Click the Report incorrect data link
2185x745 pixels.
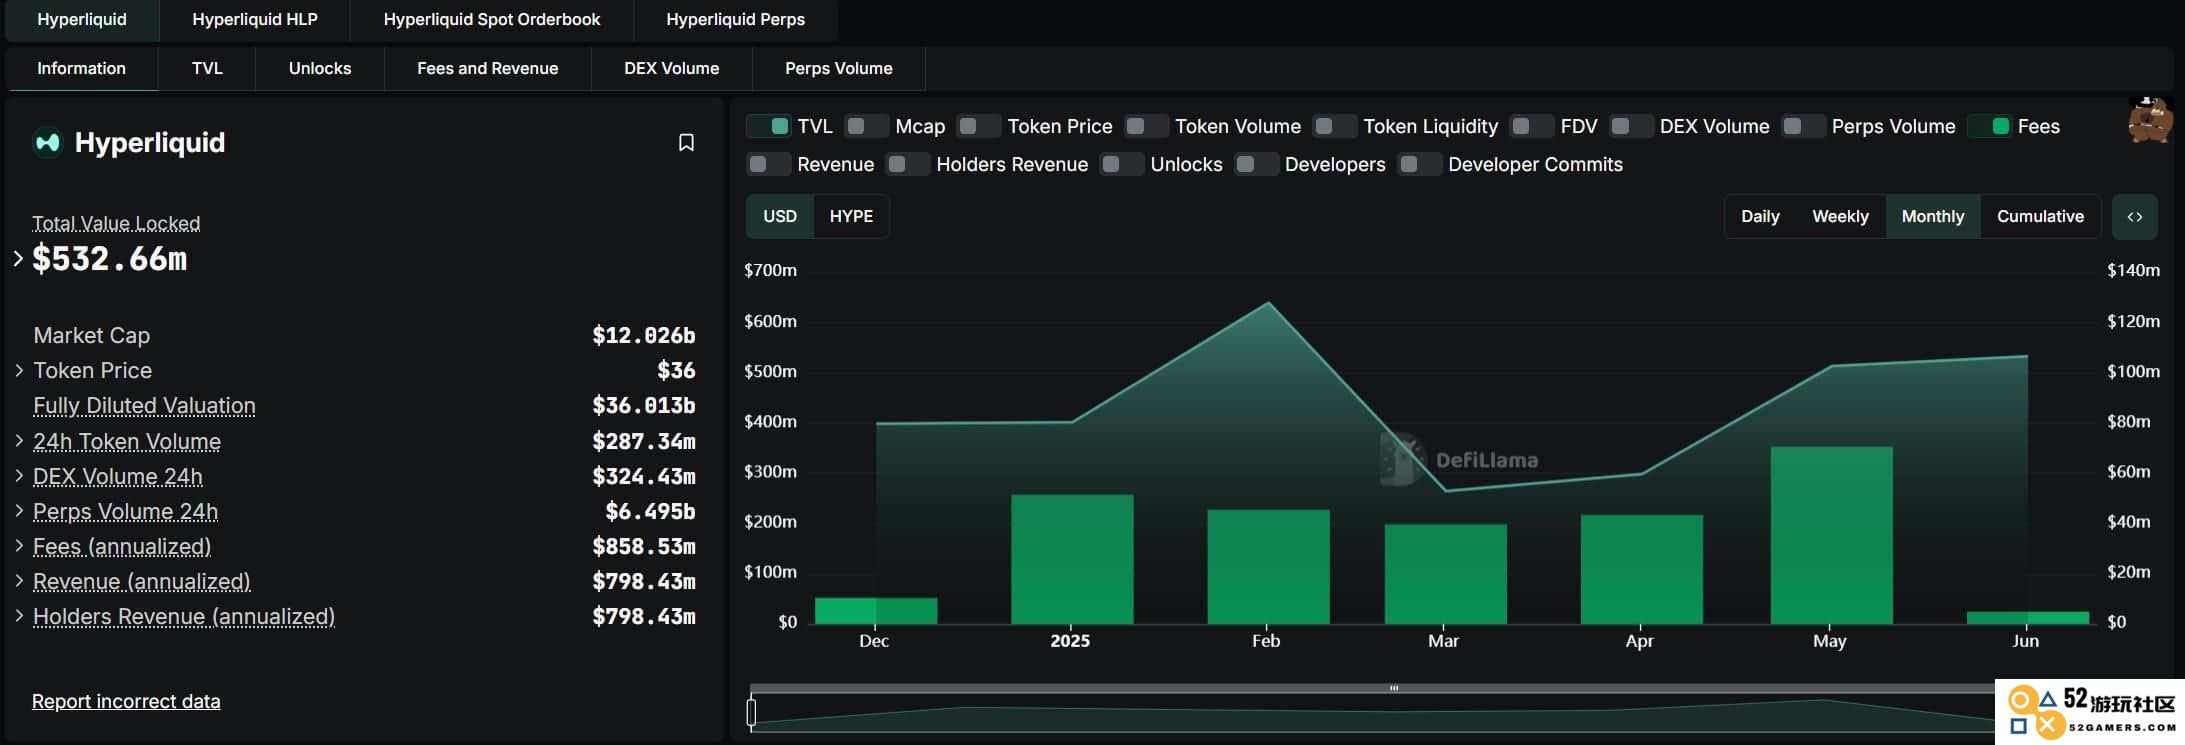point(126,702)
